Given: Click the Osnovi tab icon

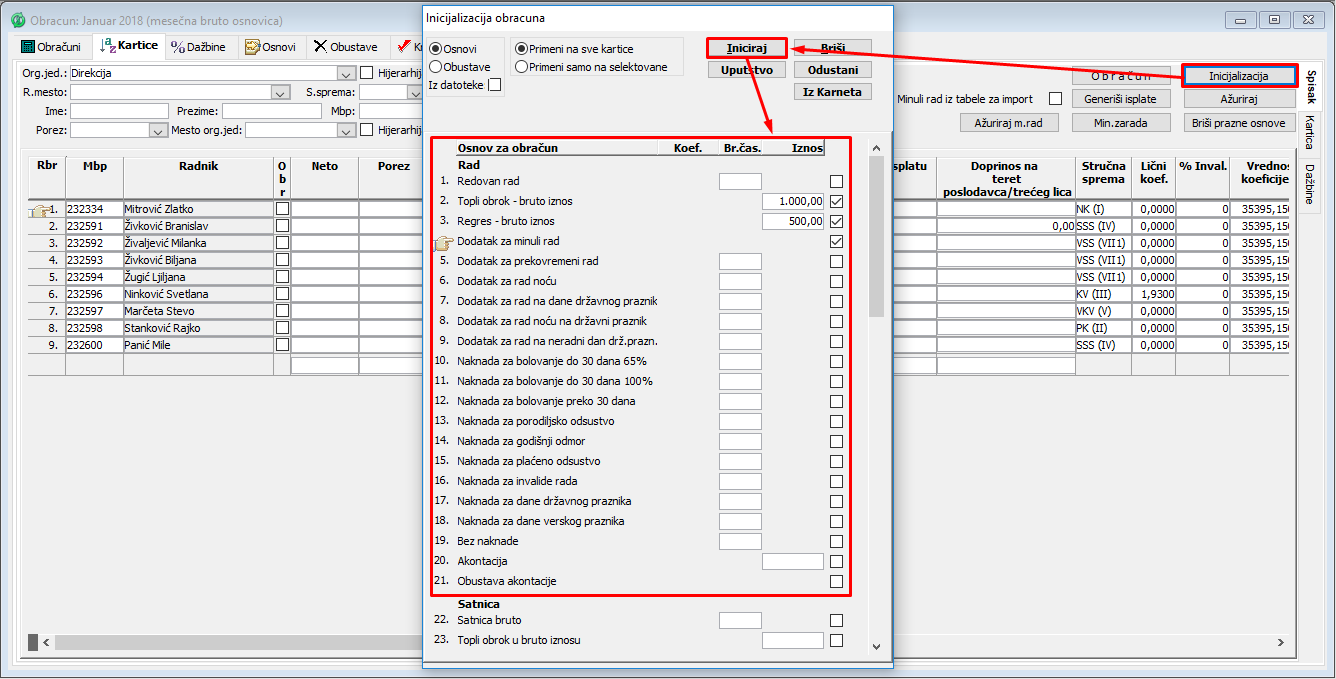Looking at the screenshot, I should pos(253,47).
